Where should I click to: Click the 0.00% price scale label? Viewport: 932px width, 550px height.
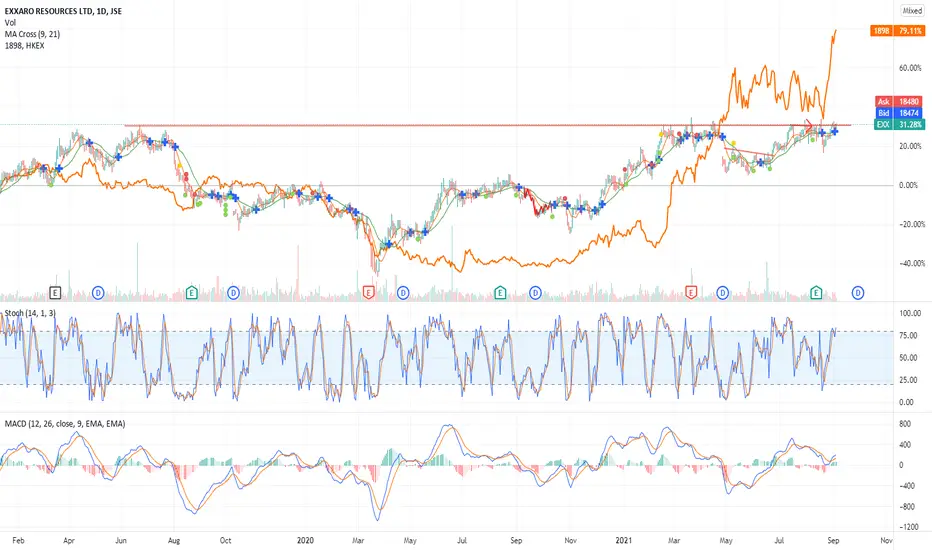point(909,186)
